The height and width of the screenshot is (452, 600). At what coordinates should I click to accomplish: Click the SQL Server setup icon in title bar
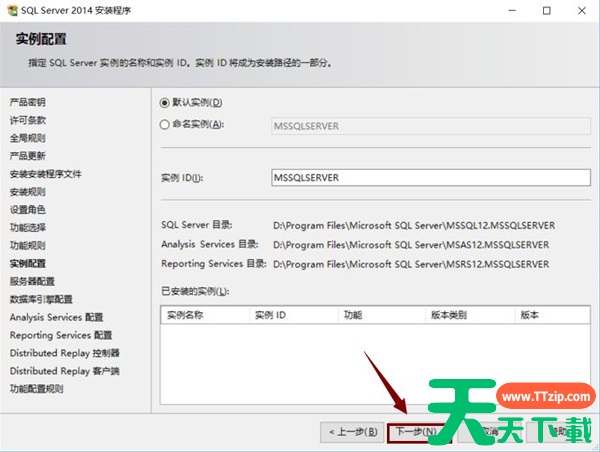pos(12,11)
